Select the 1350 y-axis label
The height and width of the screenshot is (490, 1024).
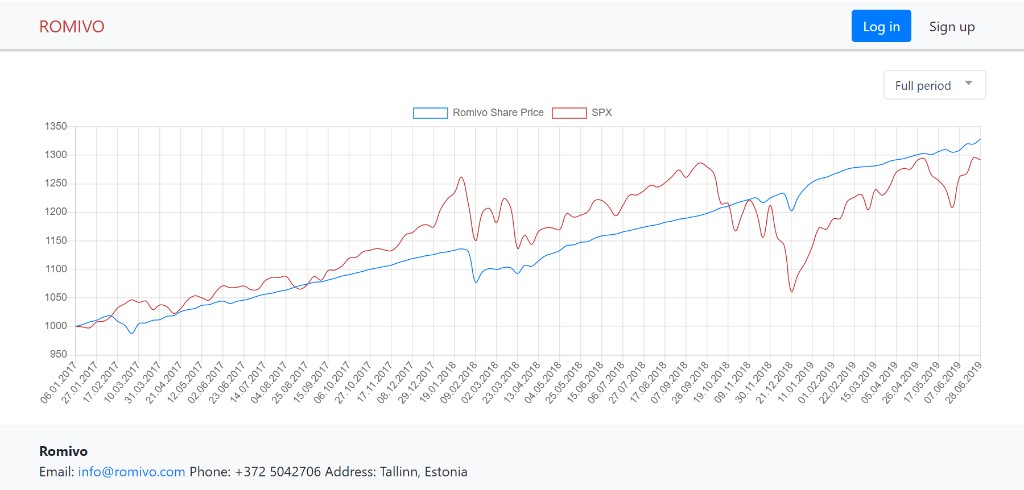tap(57, 127)
